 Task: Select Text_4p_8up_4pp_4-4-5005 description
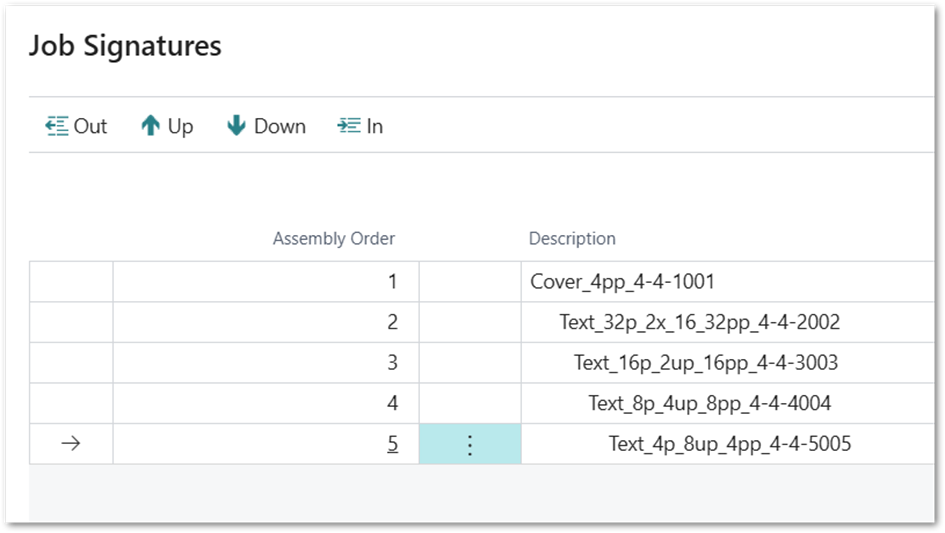(x=729, y=444)
